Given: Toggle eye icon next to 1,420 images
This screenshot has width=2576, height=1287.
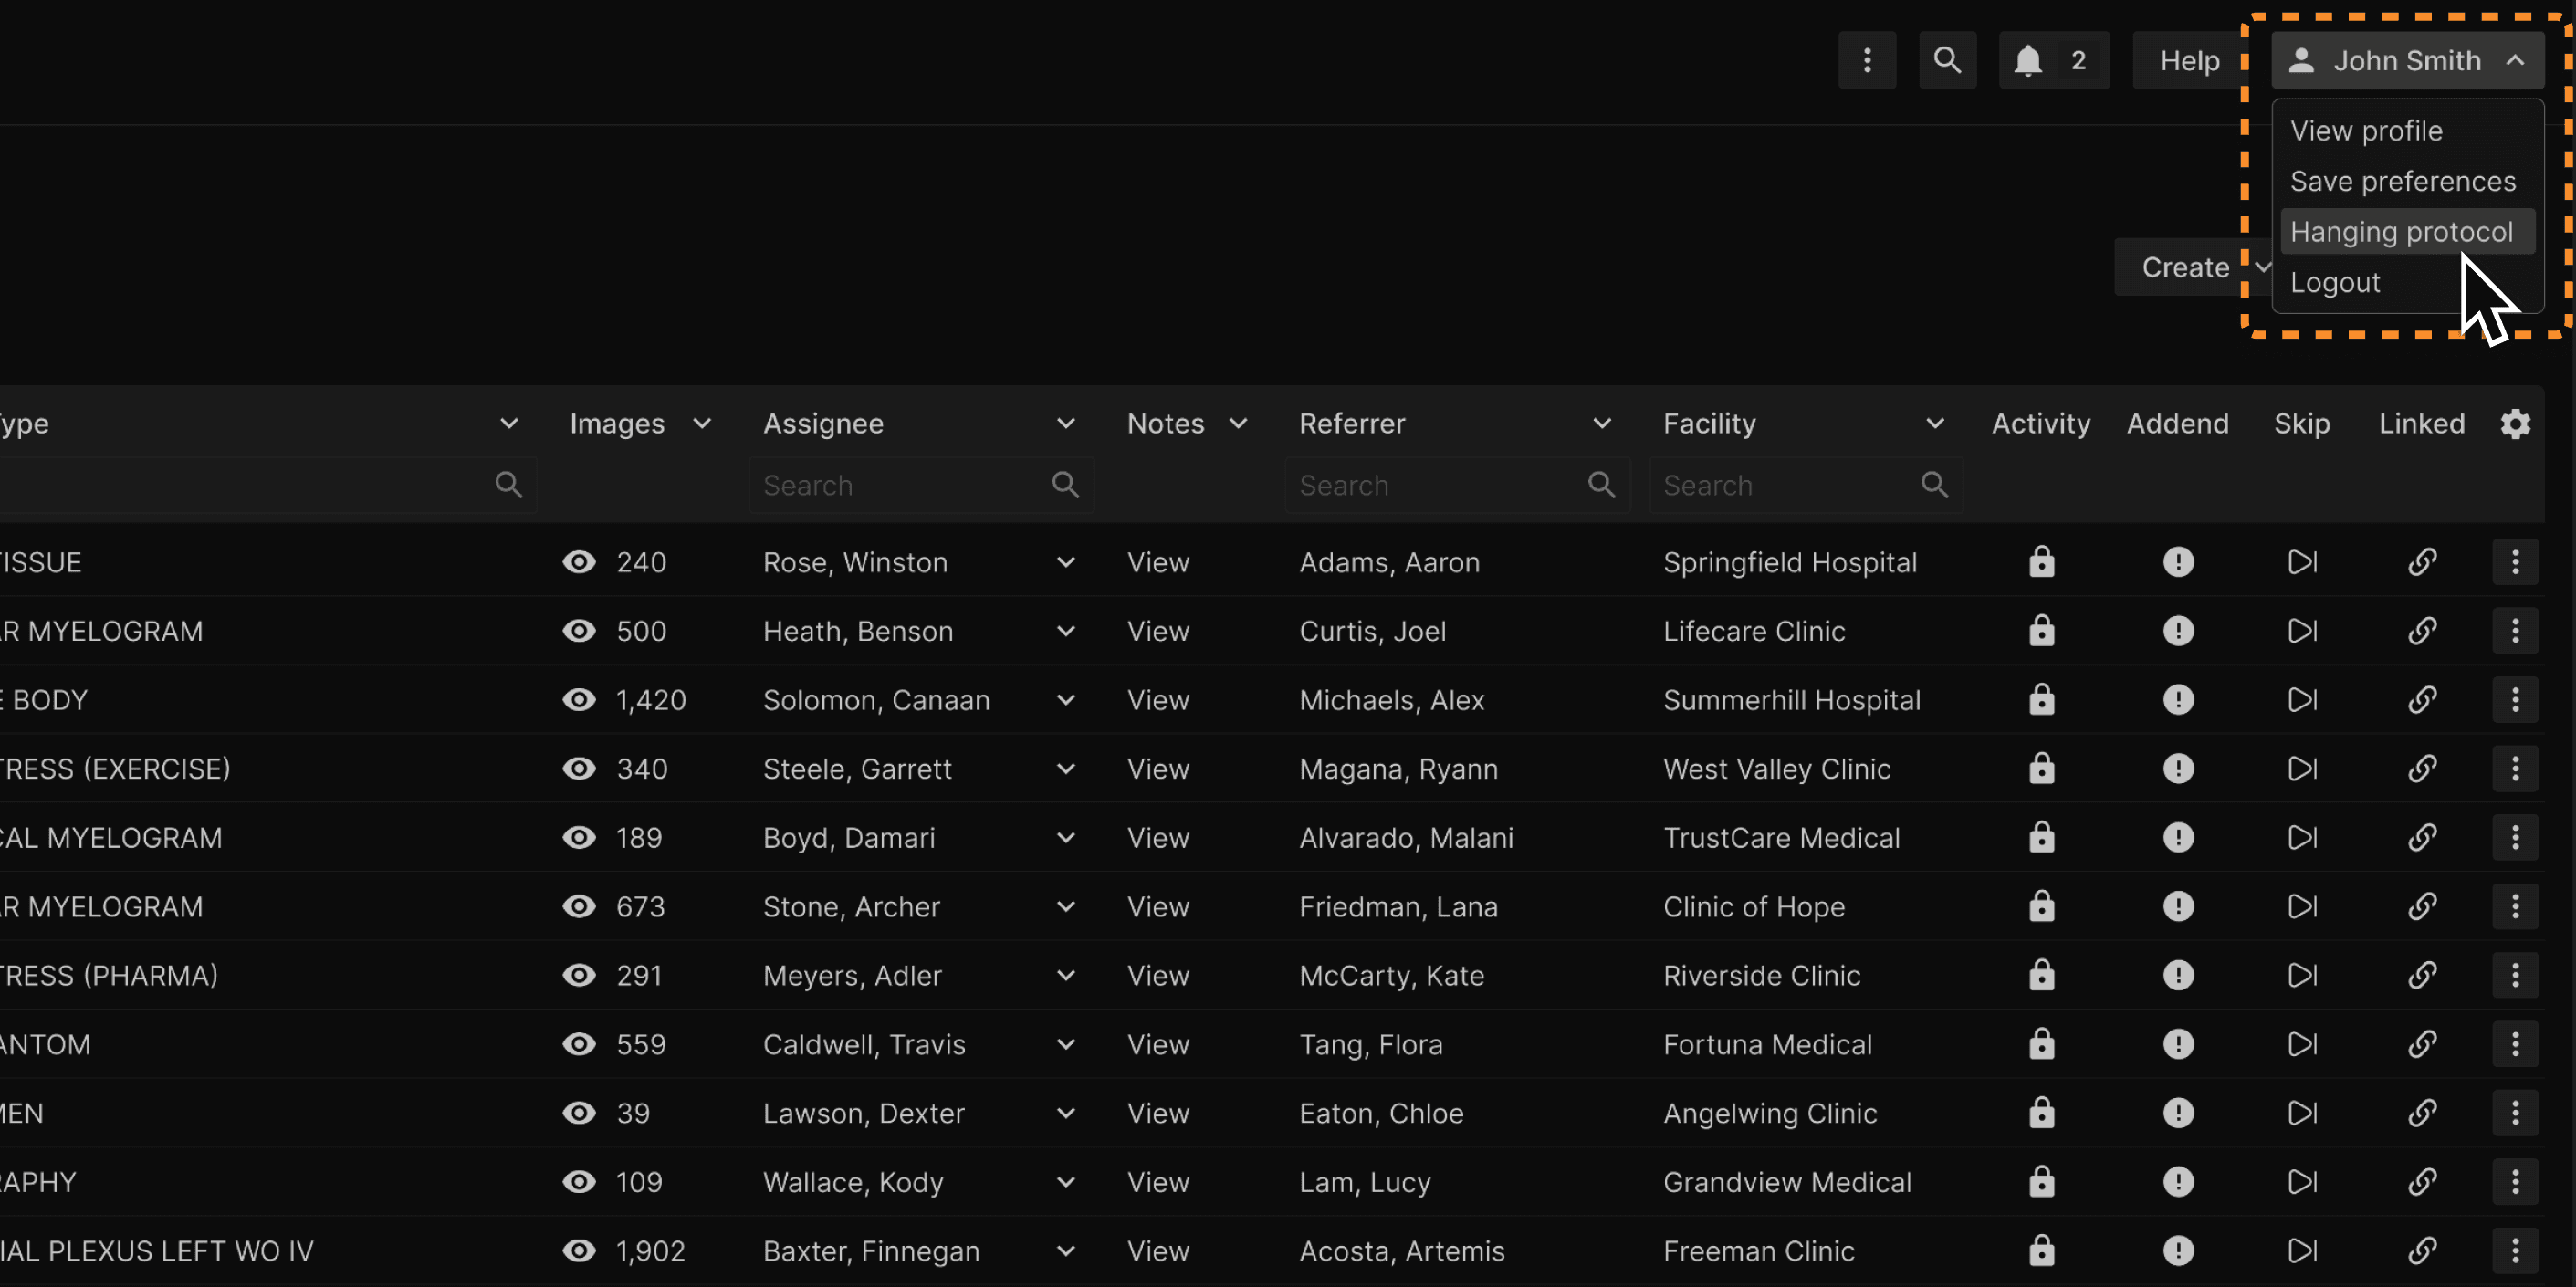Looking at the screenshot, I should (x=579, y=700).
